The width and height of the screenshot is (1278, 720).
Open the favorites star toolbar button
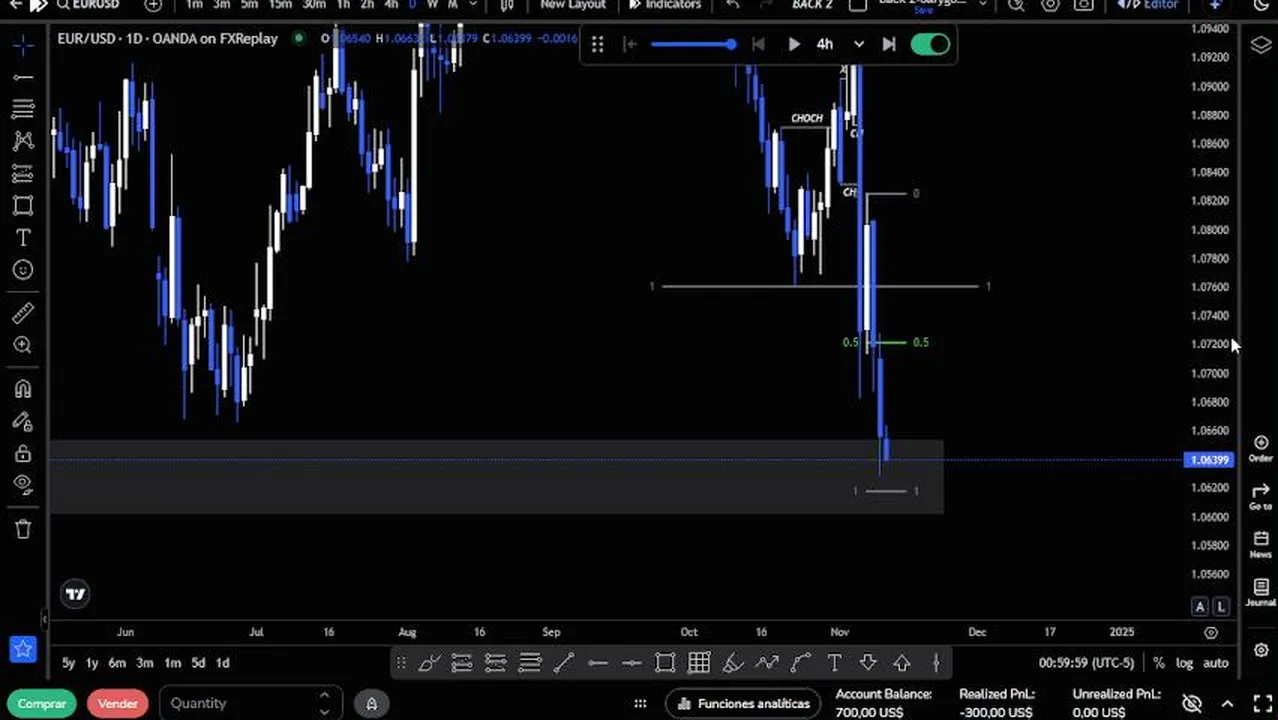pyautogui.click(x=23, y=649)
